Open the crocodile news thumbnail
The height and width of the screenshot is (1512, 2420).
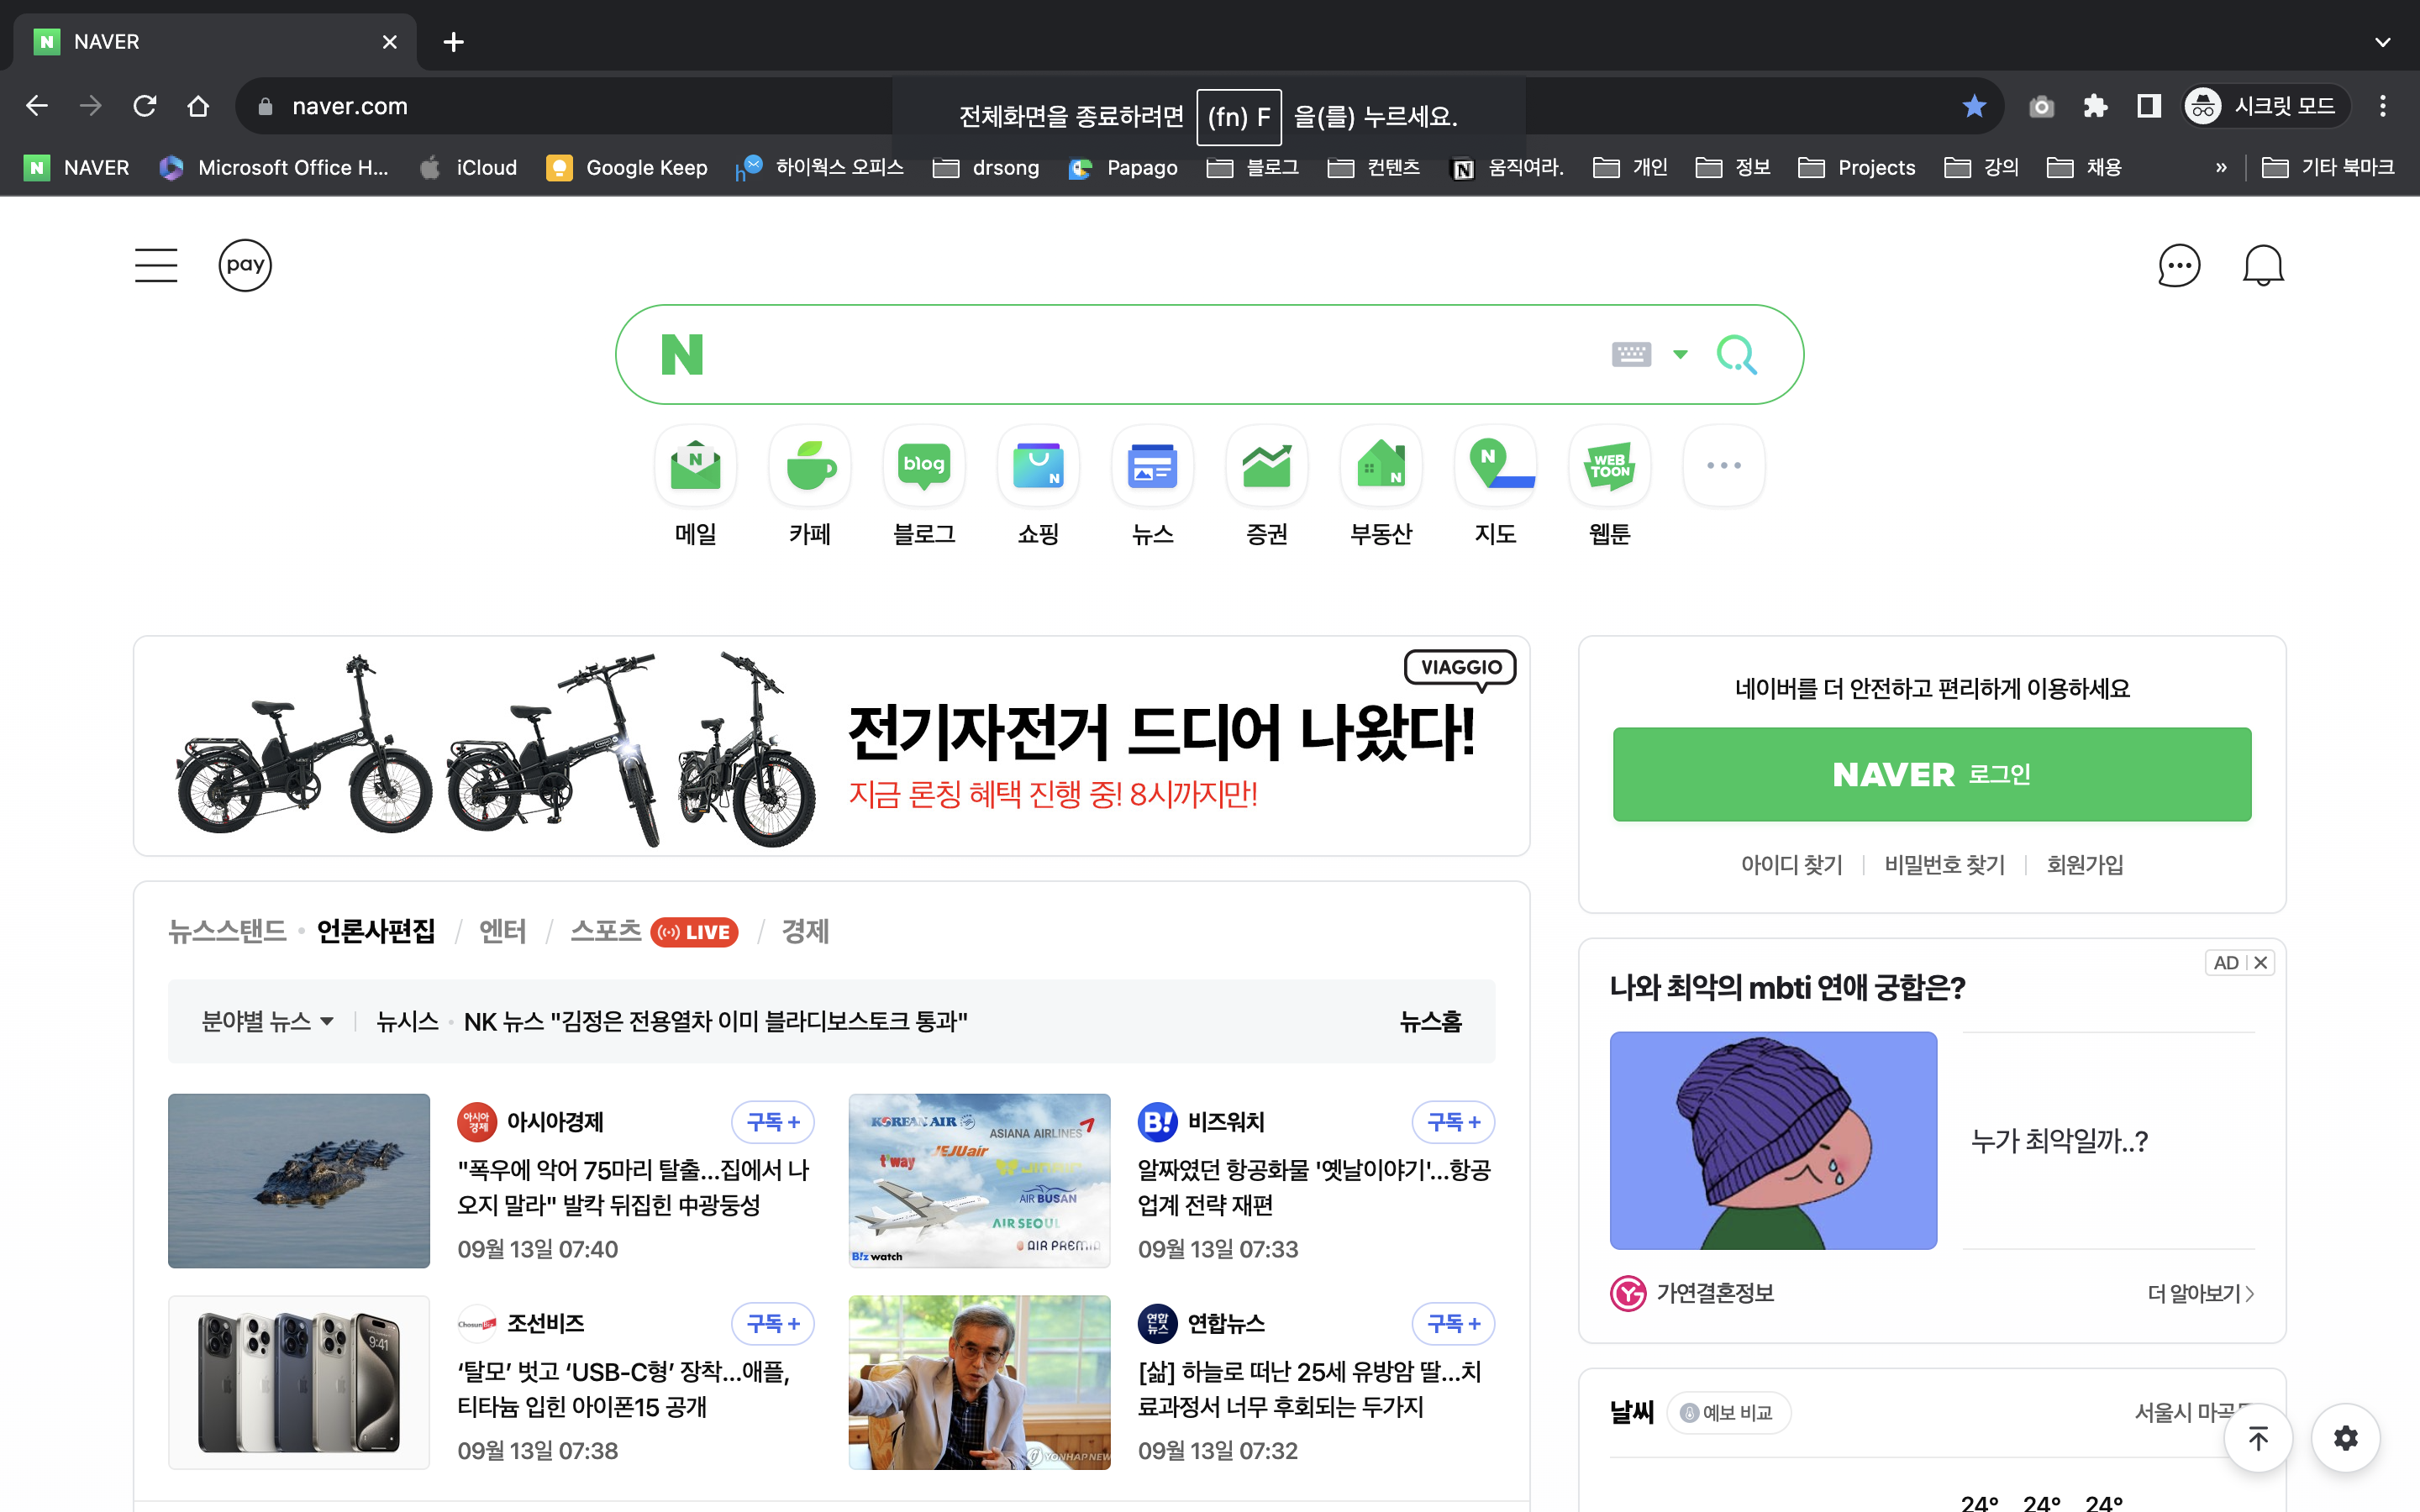299,1180
